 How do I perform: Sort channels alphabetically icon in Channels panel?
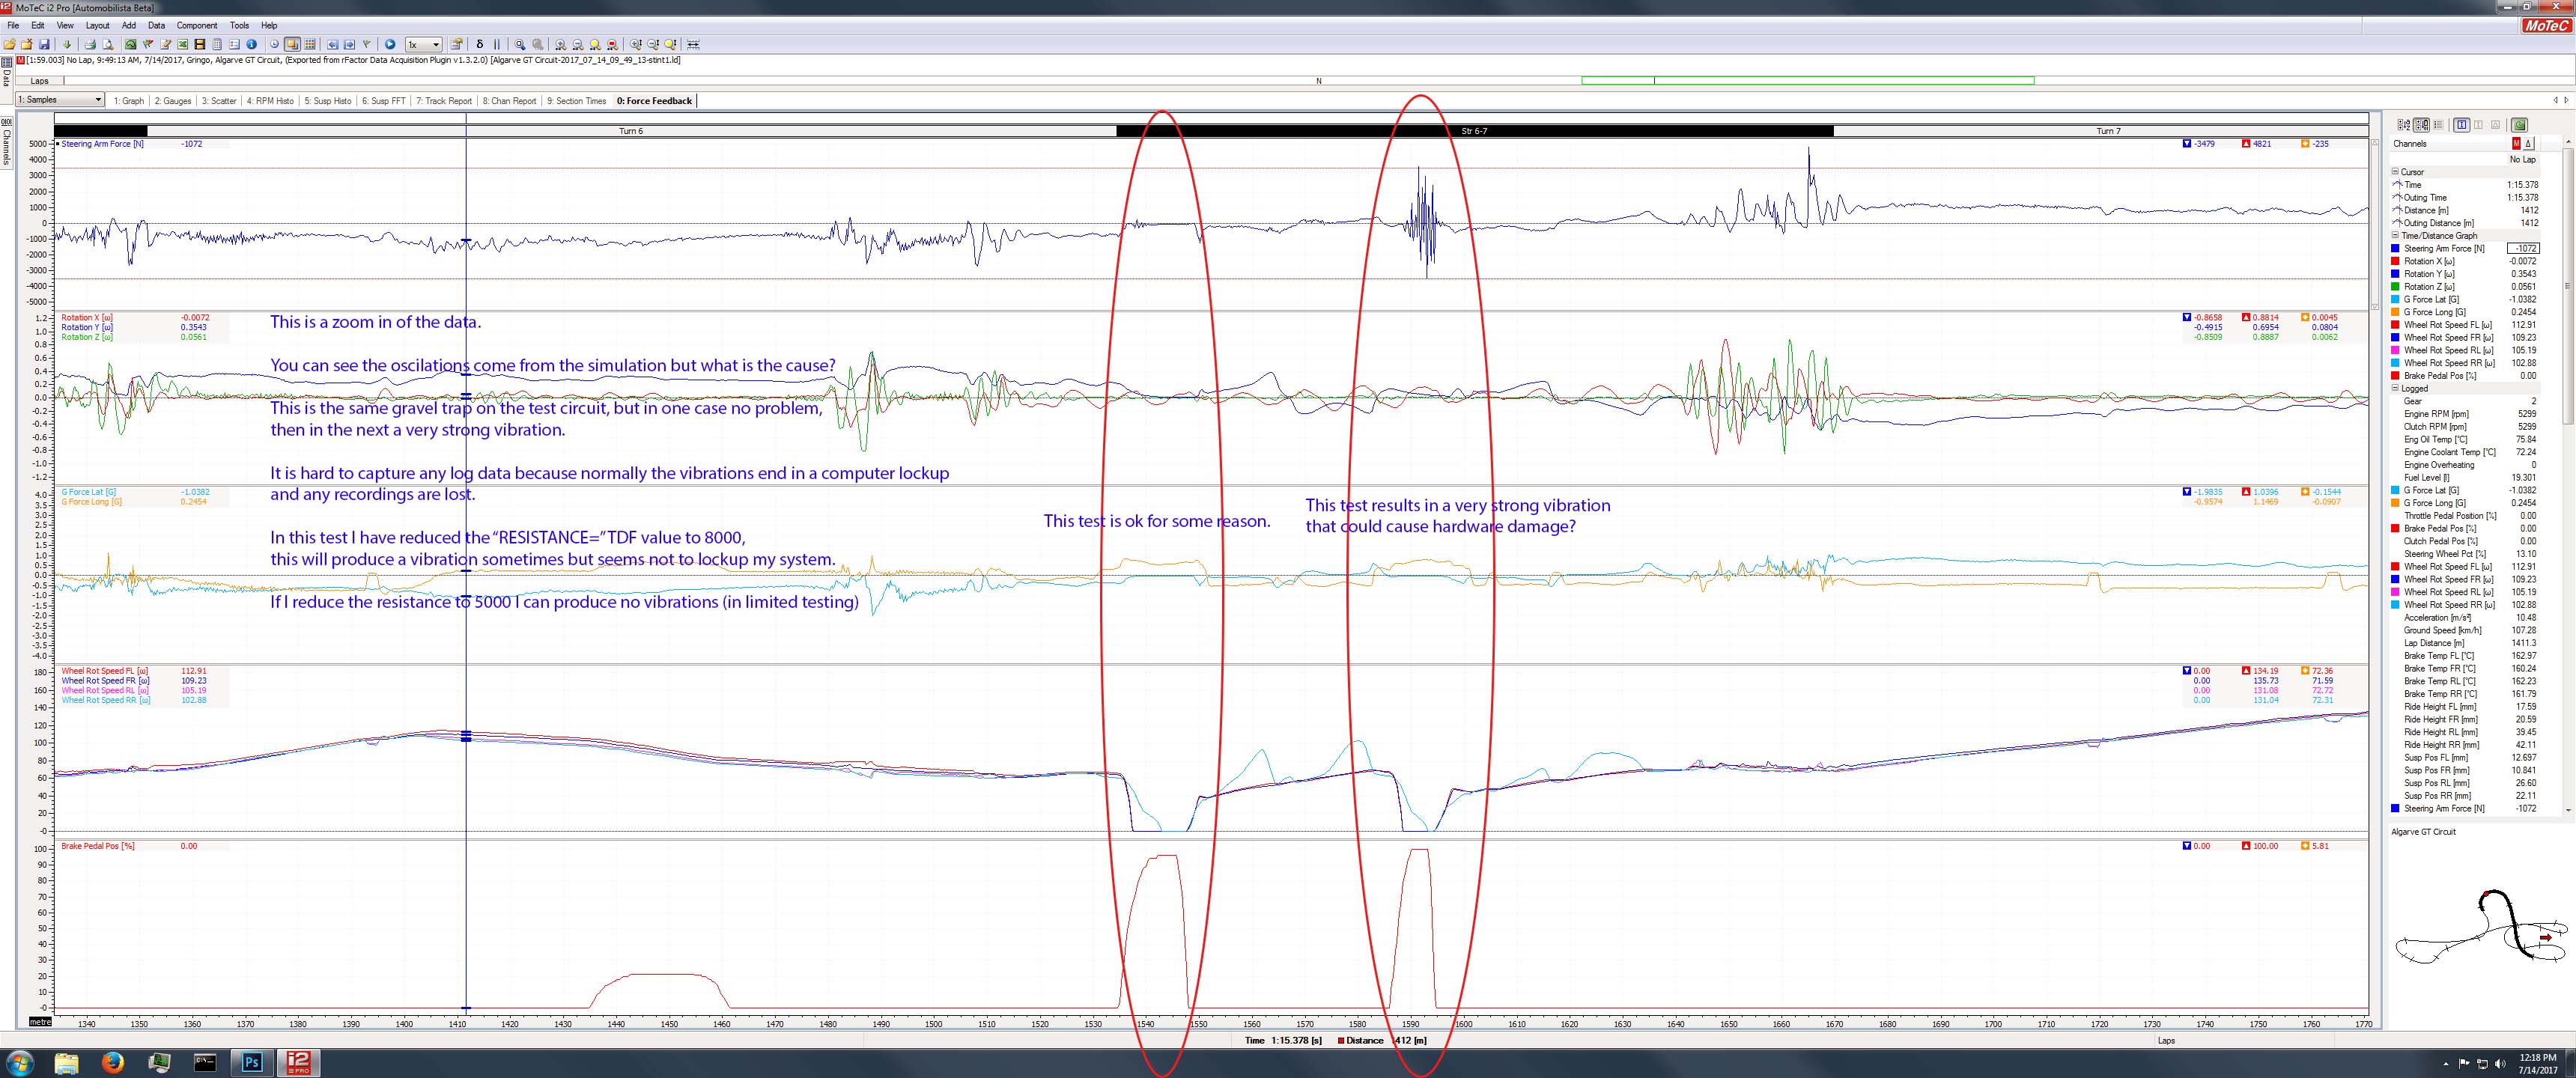2404,125
